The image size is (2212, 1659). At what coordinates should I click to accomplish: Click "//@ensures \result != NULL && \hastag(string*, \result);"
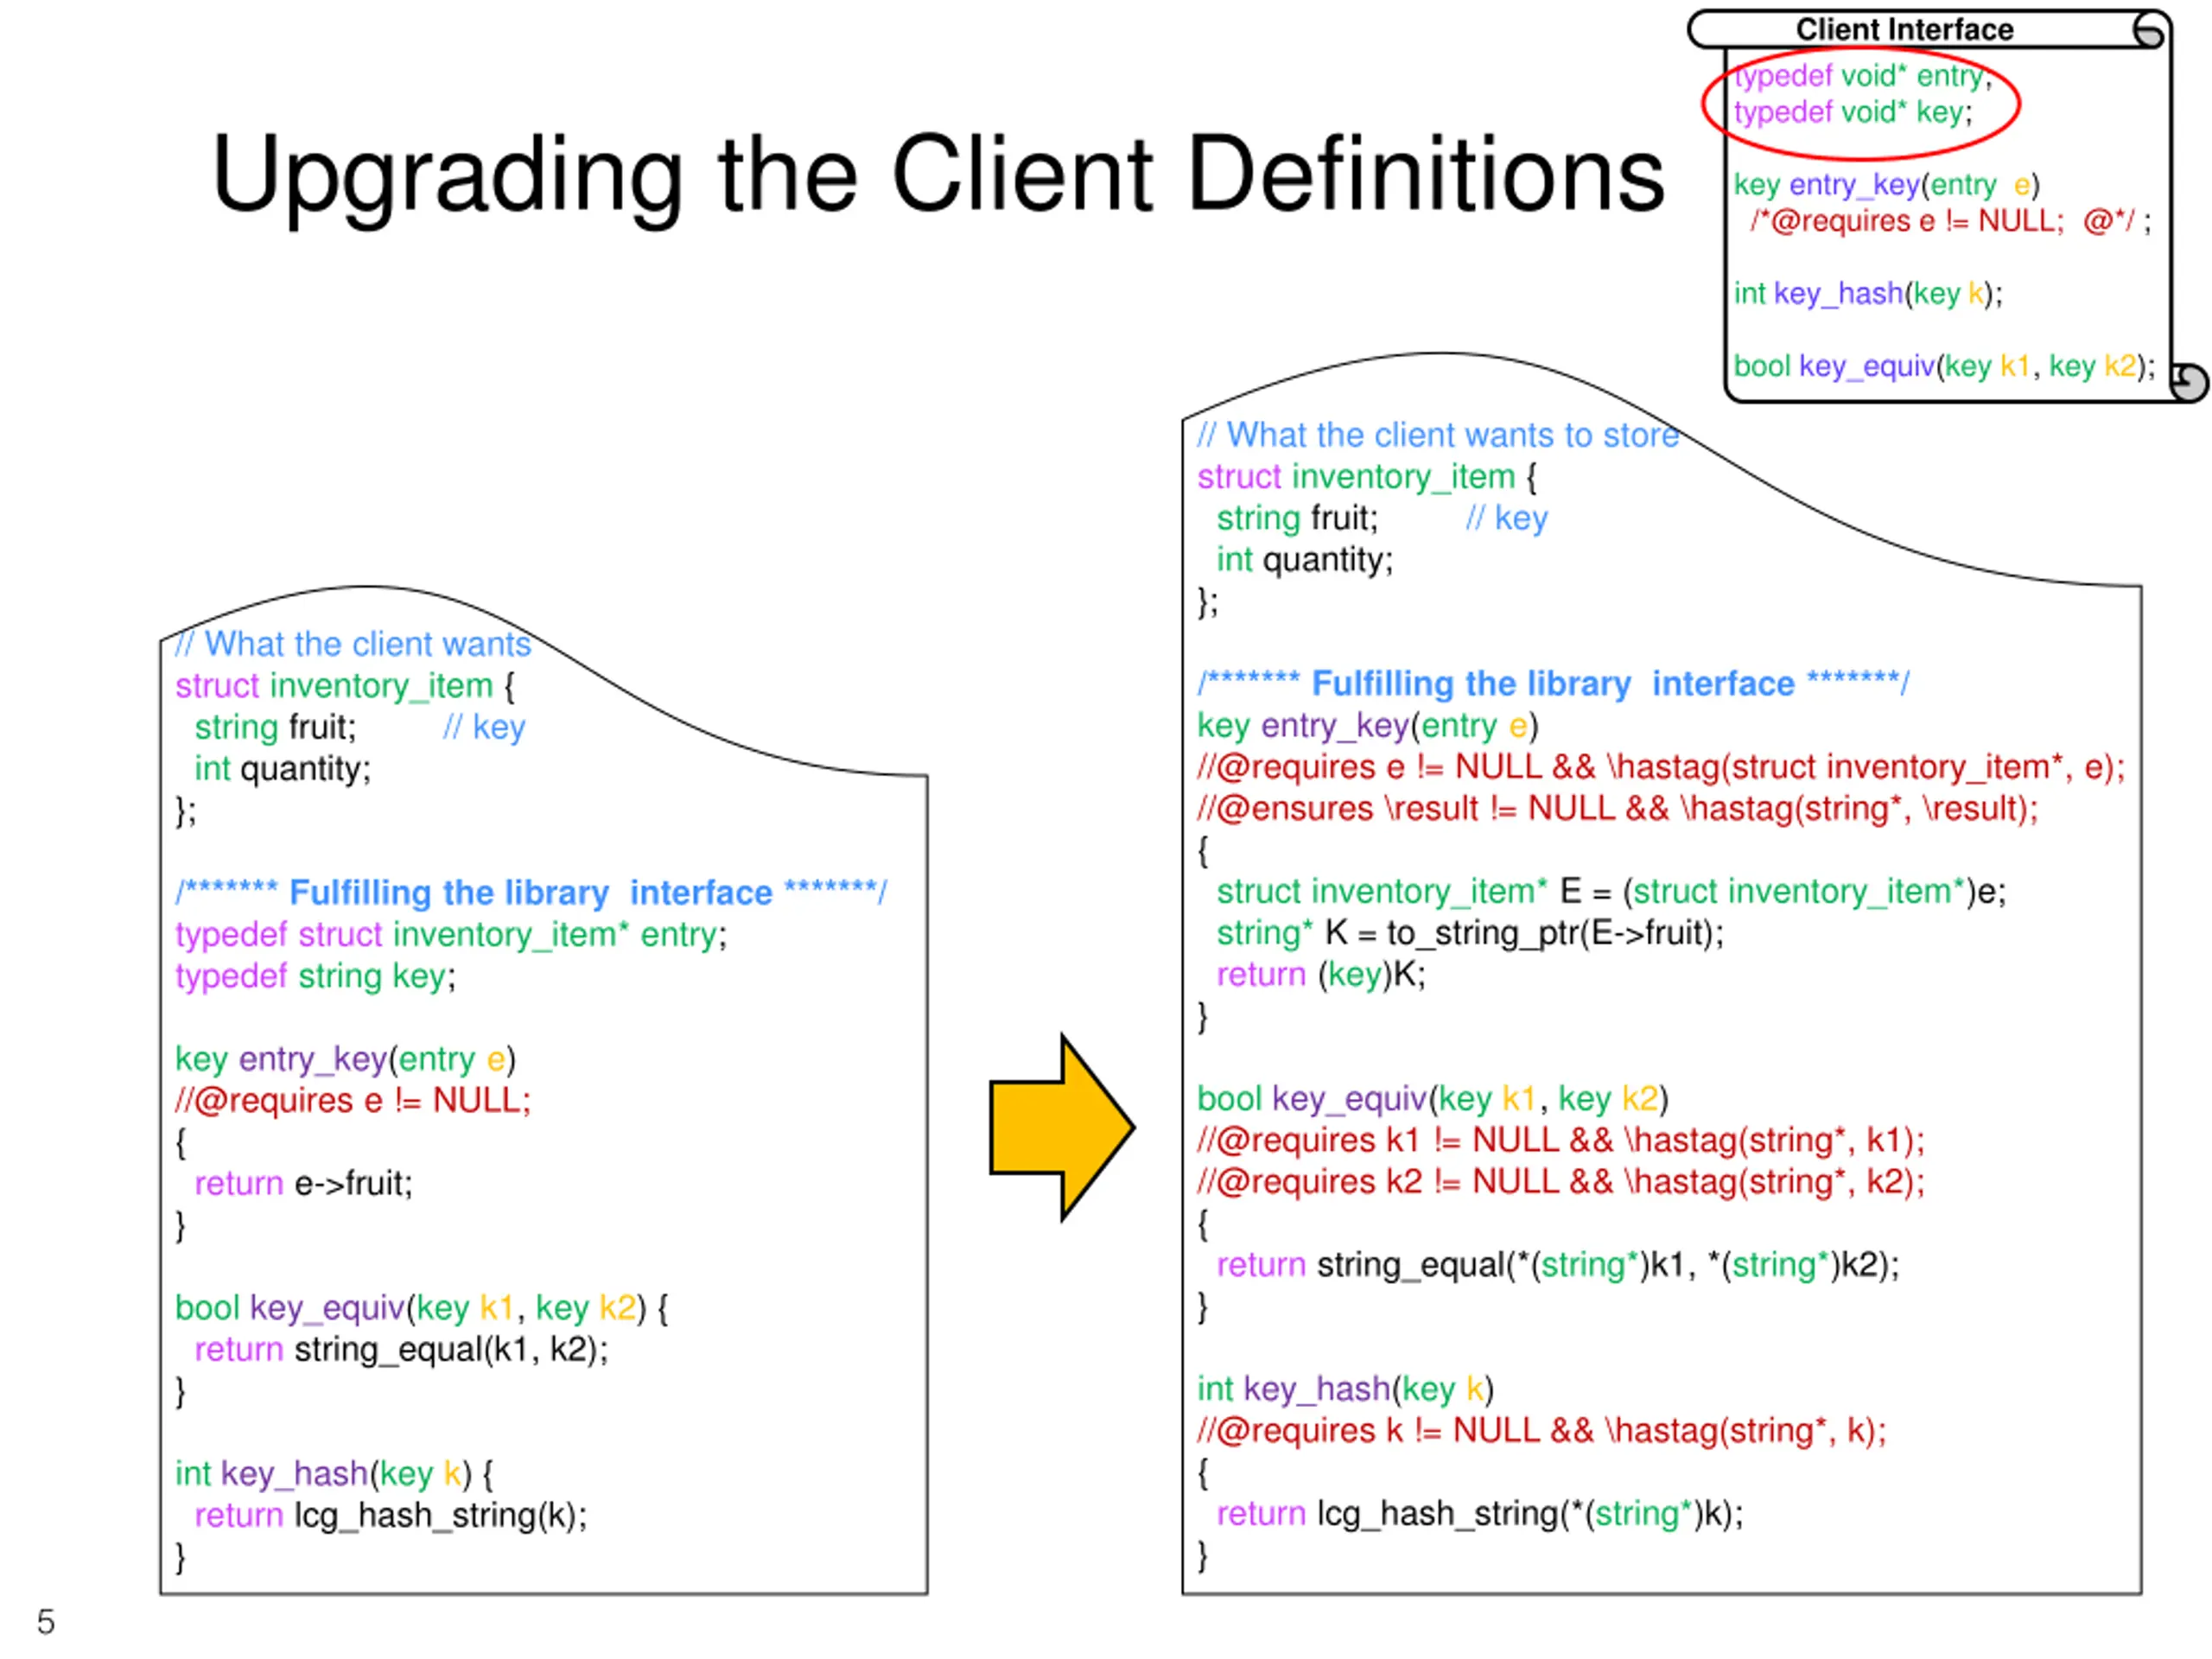point(1618,808)
